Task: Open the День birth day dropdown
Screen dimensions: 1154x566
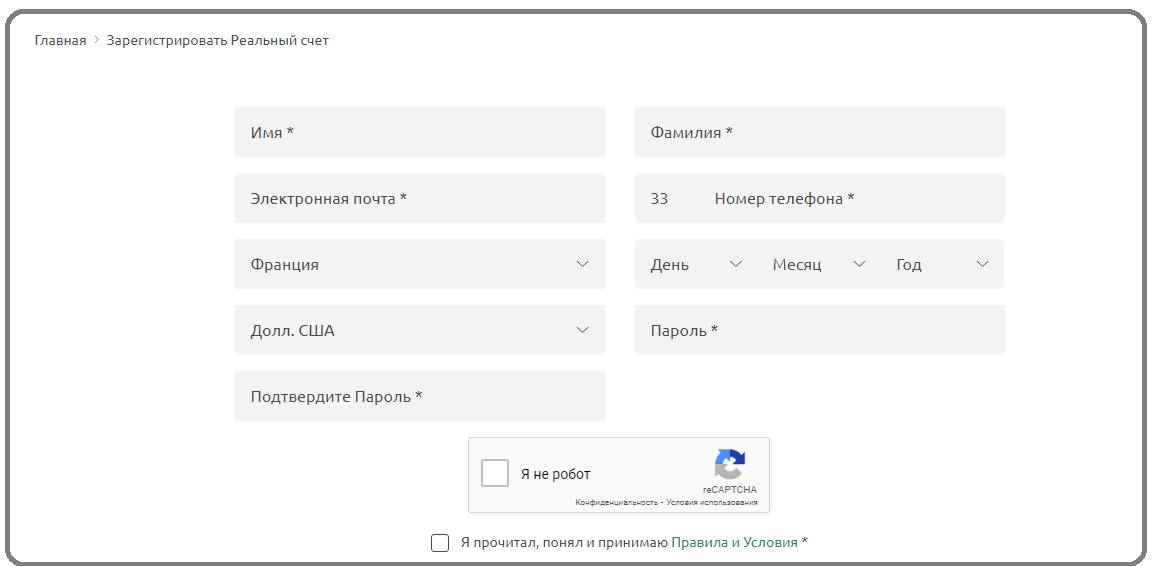Action: [x=696, y=265]
